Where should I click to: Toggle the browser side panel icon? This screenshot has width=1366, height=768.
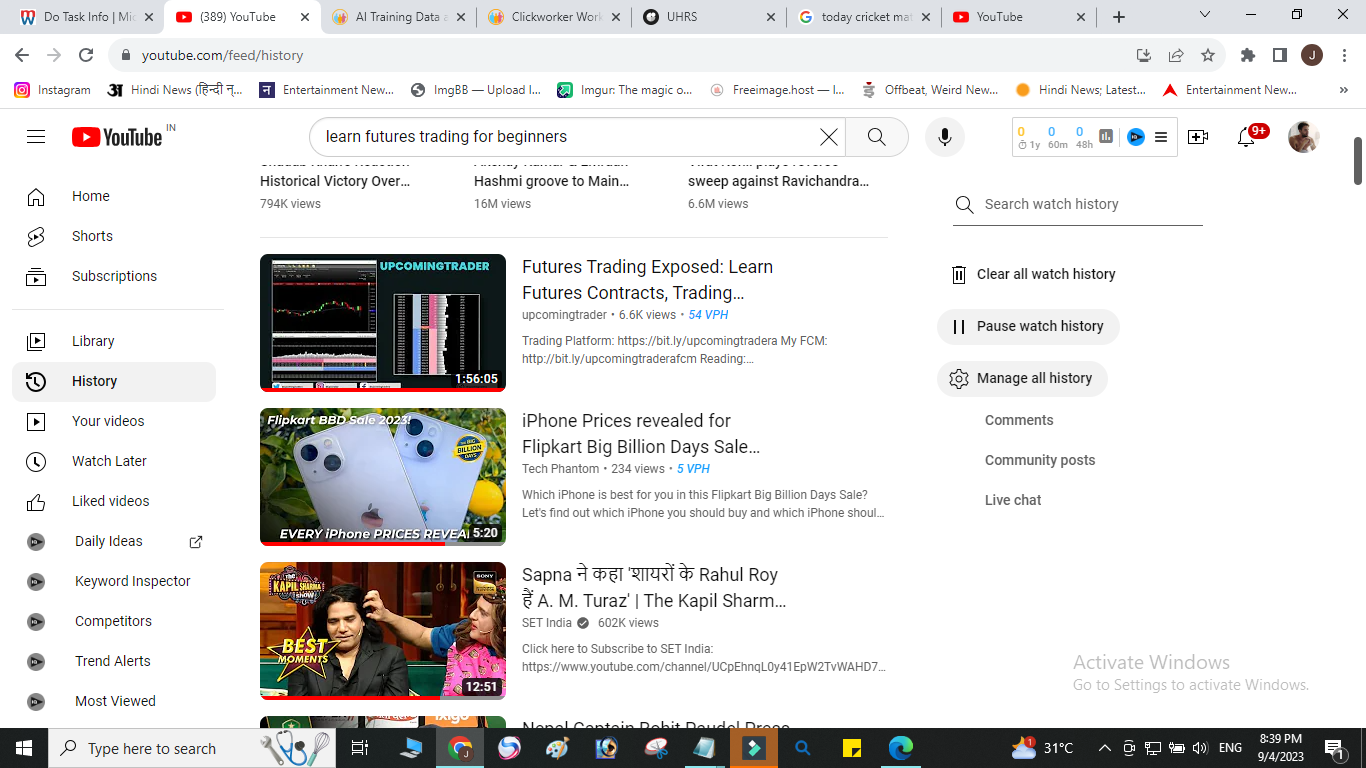(1279, 55)
